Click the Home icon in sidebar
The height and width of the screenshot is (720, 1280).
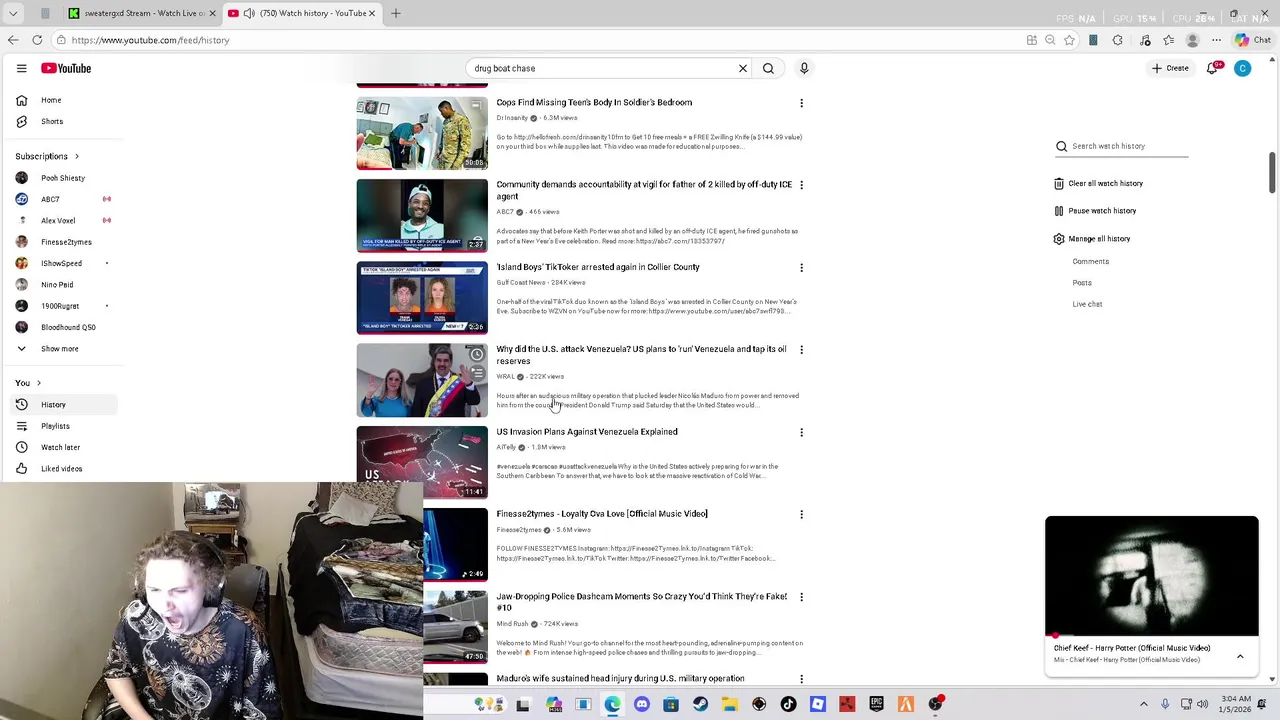pos(21,100)
